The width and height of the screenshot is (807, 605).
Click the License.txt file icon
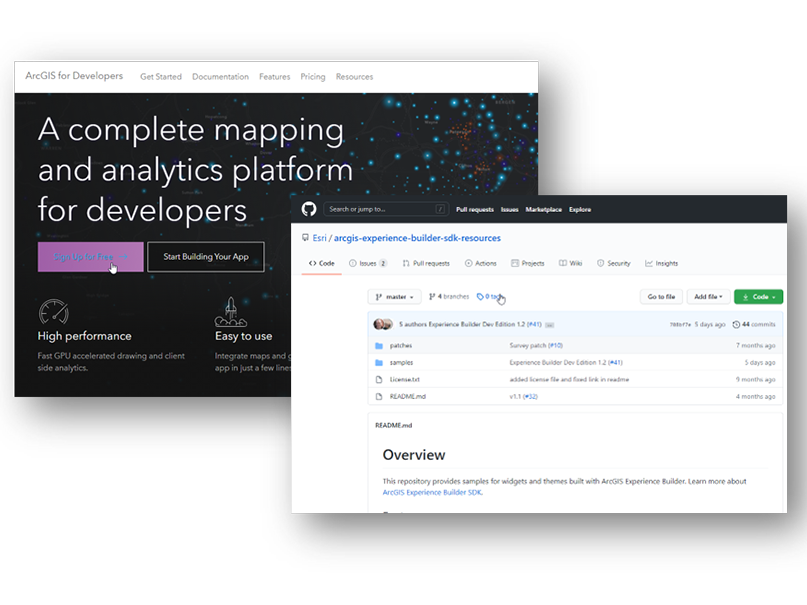379,379
